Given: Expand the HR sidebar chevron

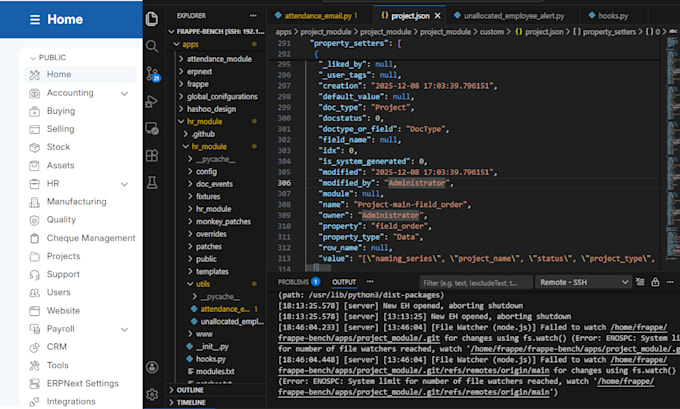Looking at the screenshot, I should (124, 184).
